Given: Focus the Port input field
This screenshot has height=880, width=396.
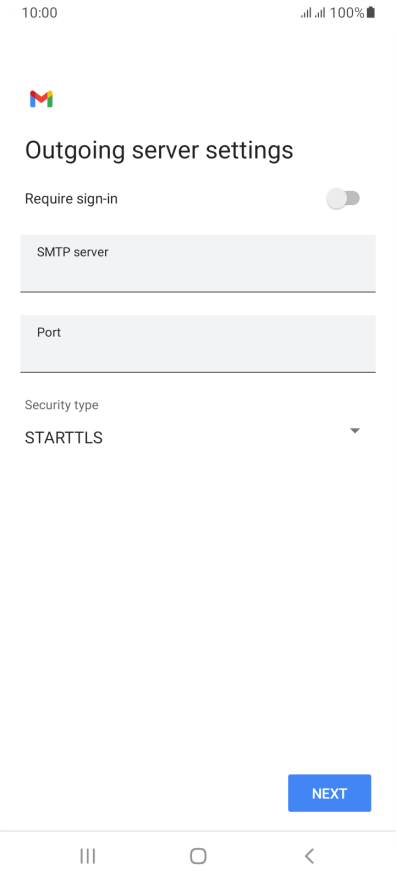Looking at the screenshot, I should pos(197,343).
